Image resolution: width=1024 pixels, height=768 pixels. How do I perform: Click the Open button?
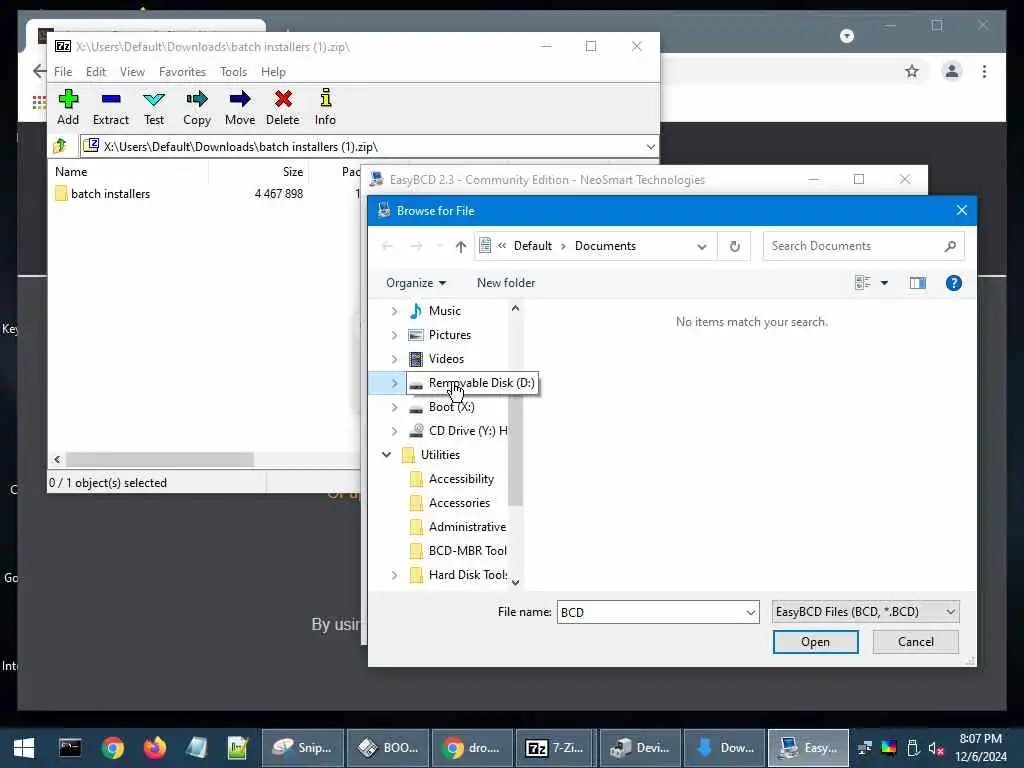(815, 642)
